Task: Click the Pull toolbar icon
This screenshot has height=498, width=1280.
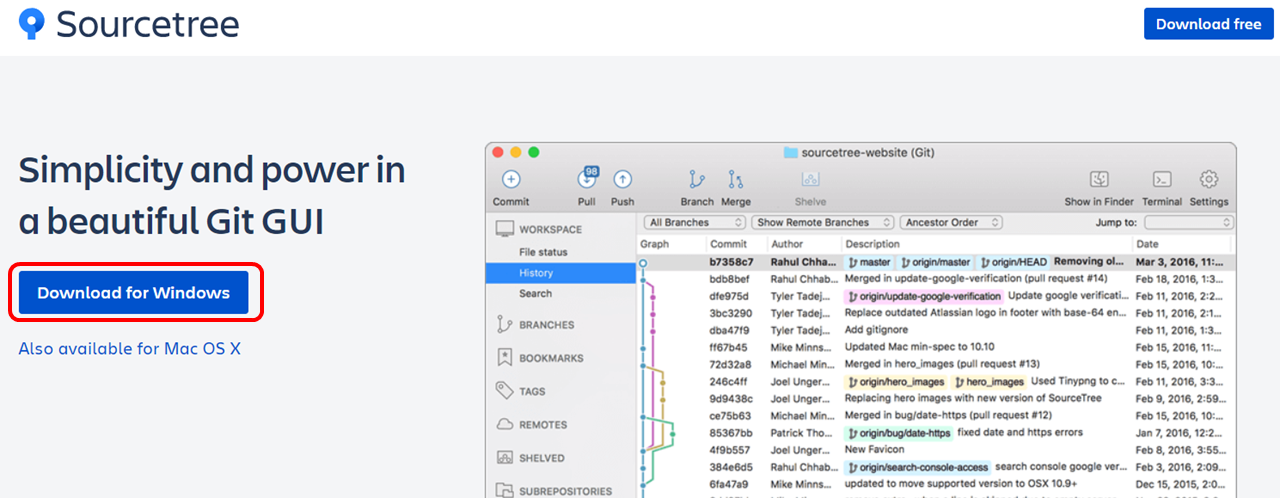Action: point(587,179)
